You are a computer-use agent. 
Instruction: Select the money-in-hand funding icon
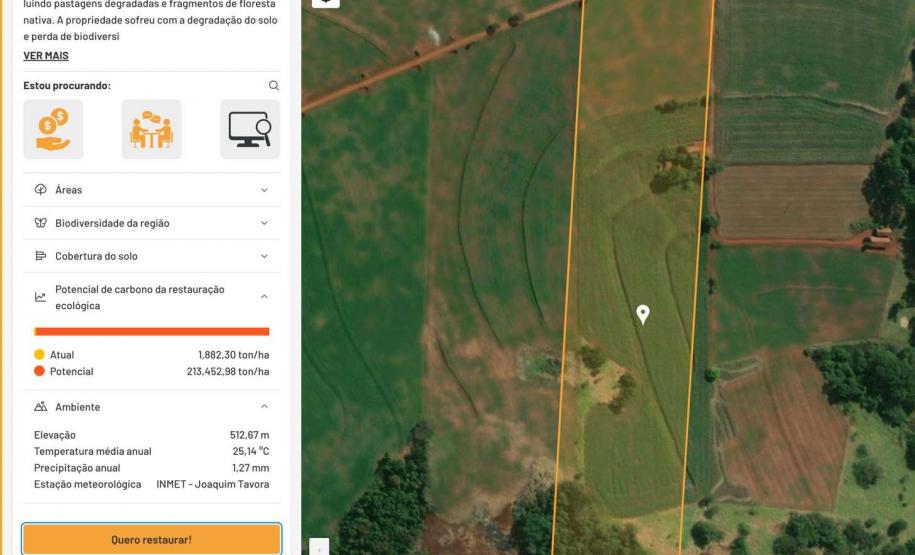[x=53, y=129]
